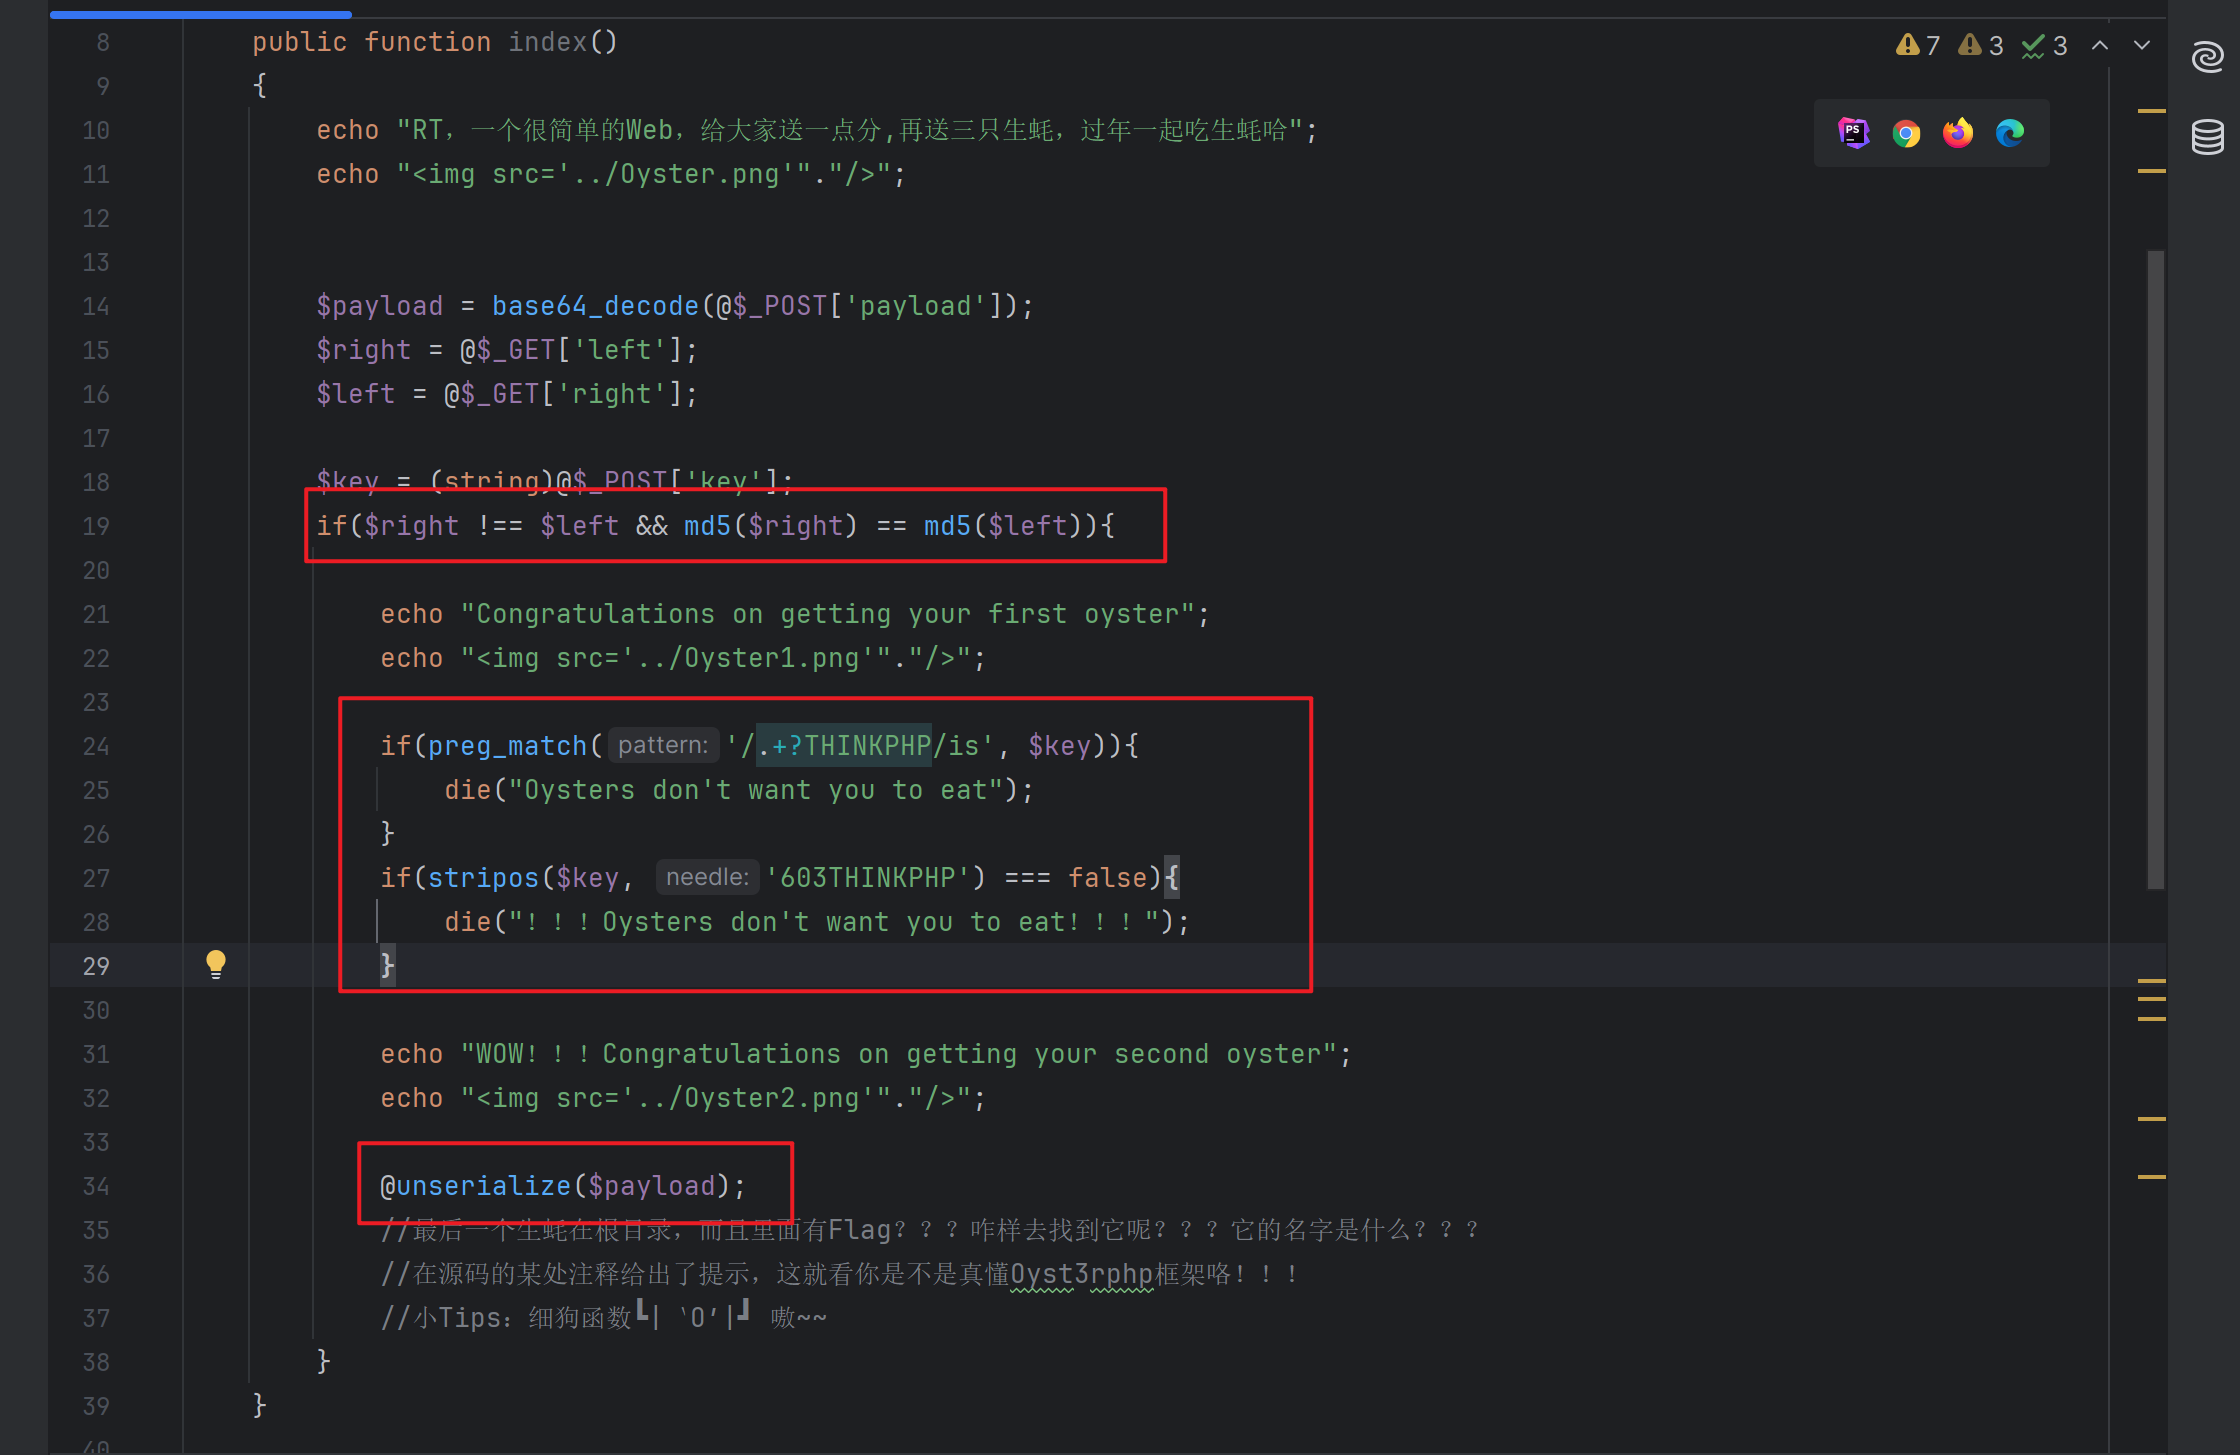Open page in Chrome browser
2240x1455 pixels.
coord(1906,133)
